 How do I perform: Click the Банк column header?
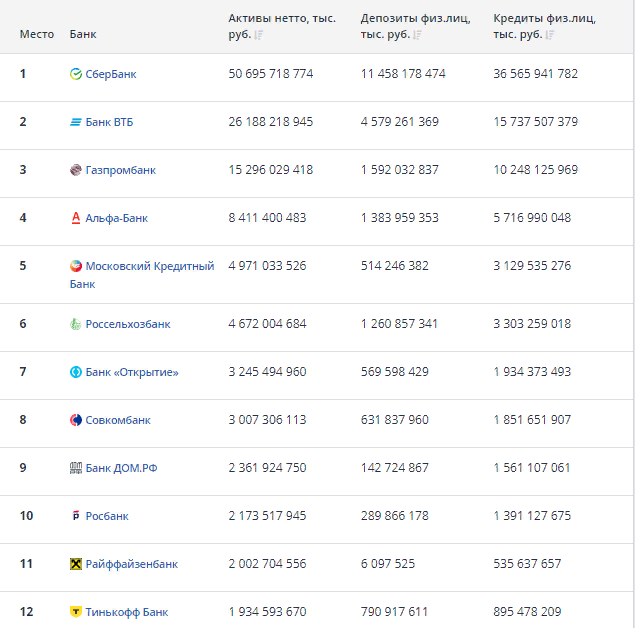[83, 34]
